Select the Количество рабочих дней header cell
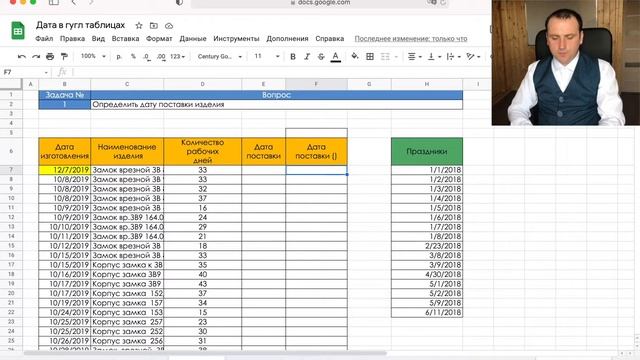The image size is (640, 360). pyautogui.click(x=202, y=151)
